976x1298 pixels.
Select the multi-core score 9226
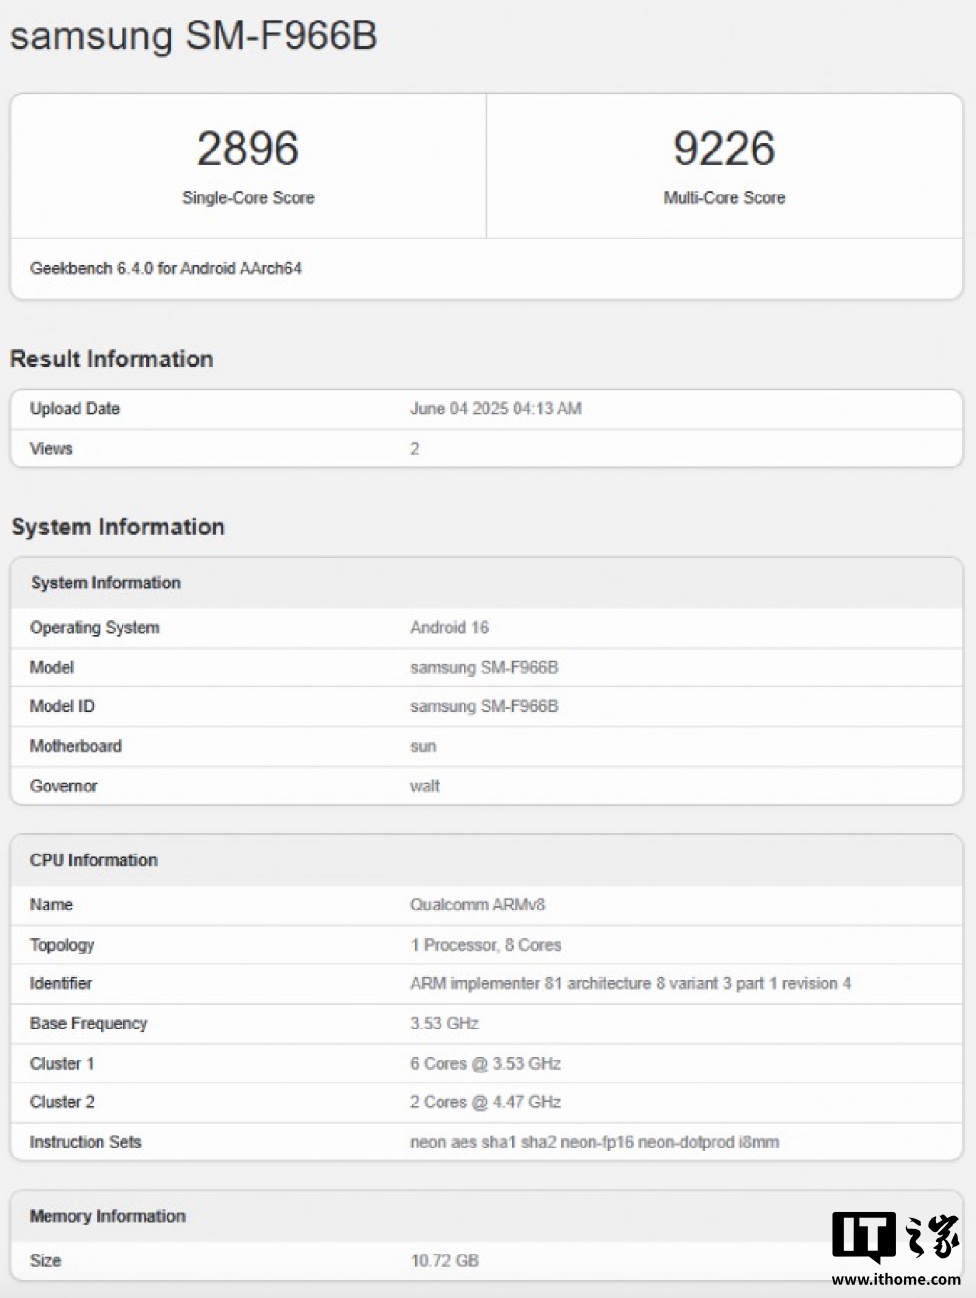pyautogui.click(x=723, y=149)
